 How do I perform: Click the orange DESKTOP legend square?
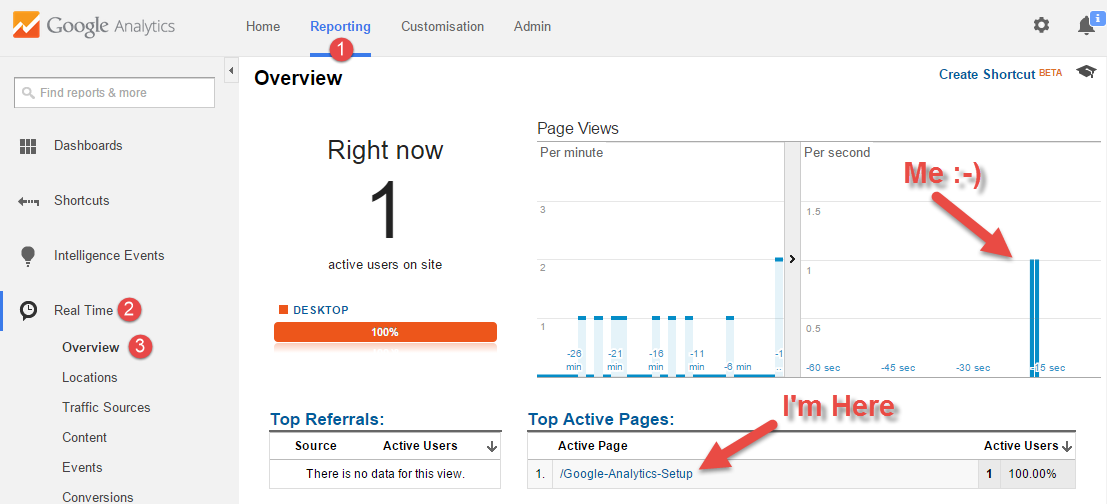284,310
